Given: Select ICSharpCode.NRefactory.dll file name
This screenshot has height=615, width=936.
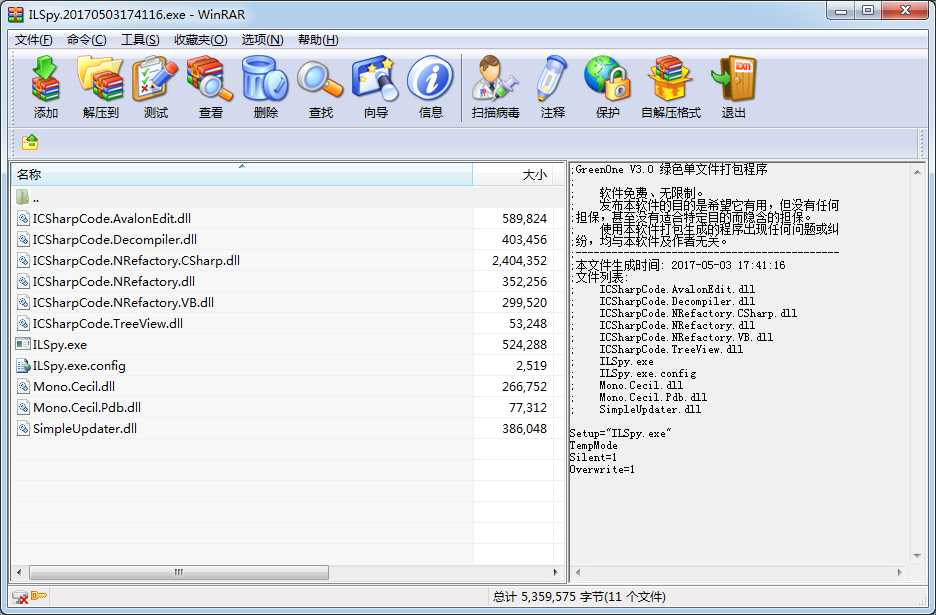Looking at the screenshot, I should click(x=113, y=281).
